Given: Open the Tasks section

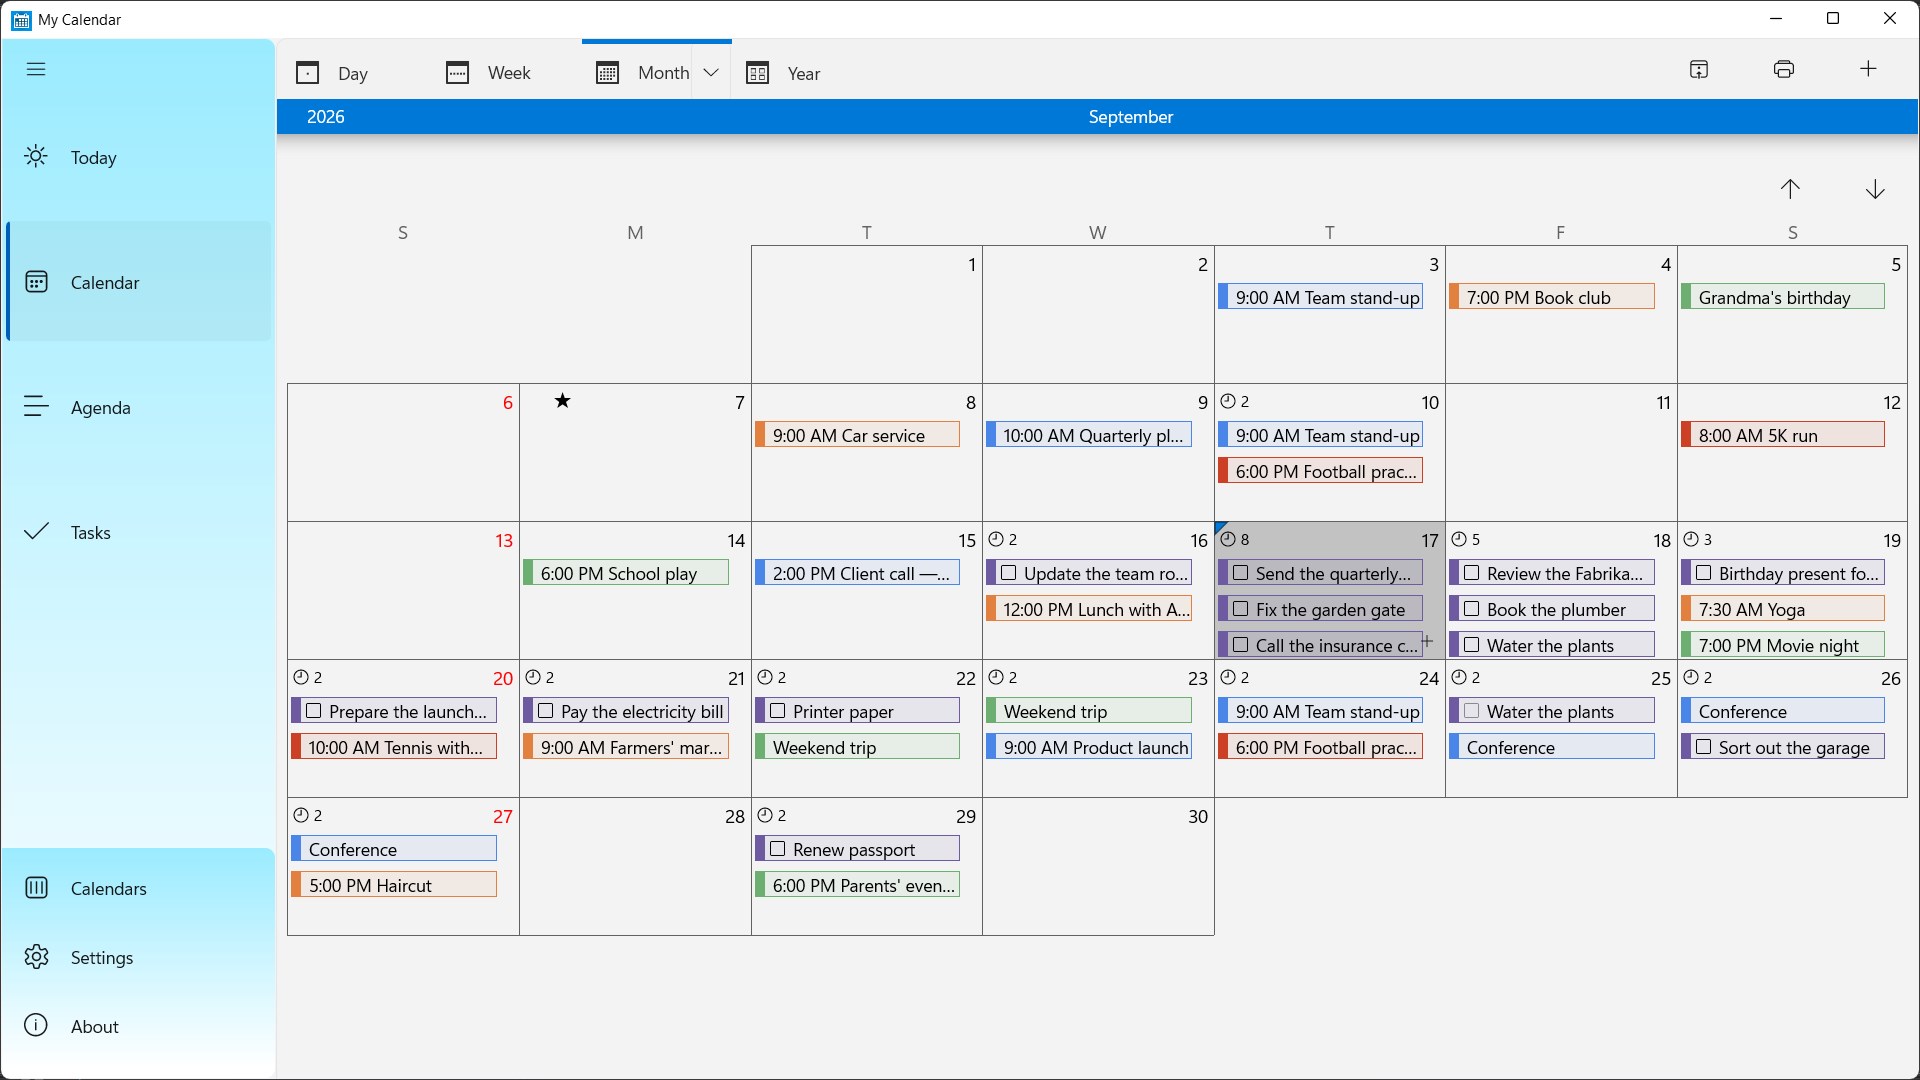Looking at the screenshot, I should click(x=138, y=532).
